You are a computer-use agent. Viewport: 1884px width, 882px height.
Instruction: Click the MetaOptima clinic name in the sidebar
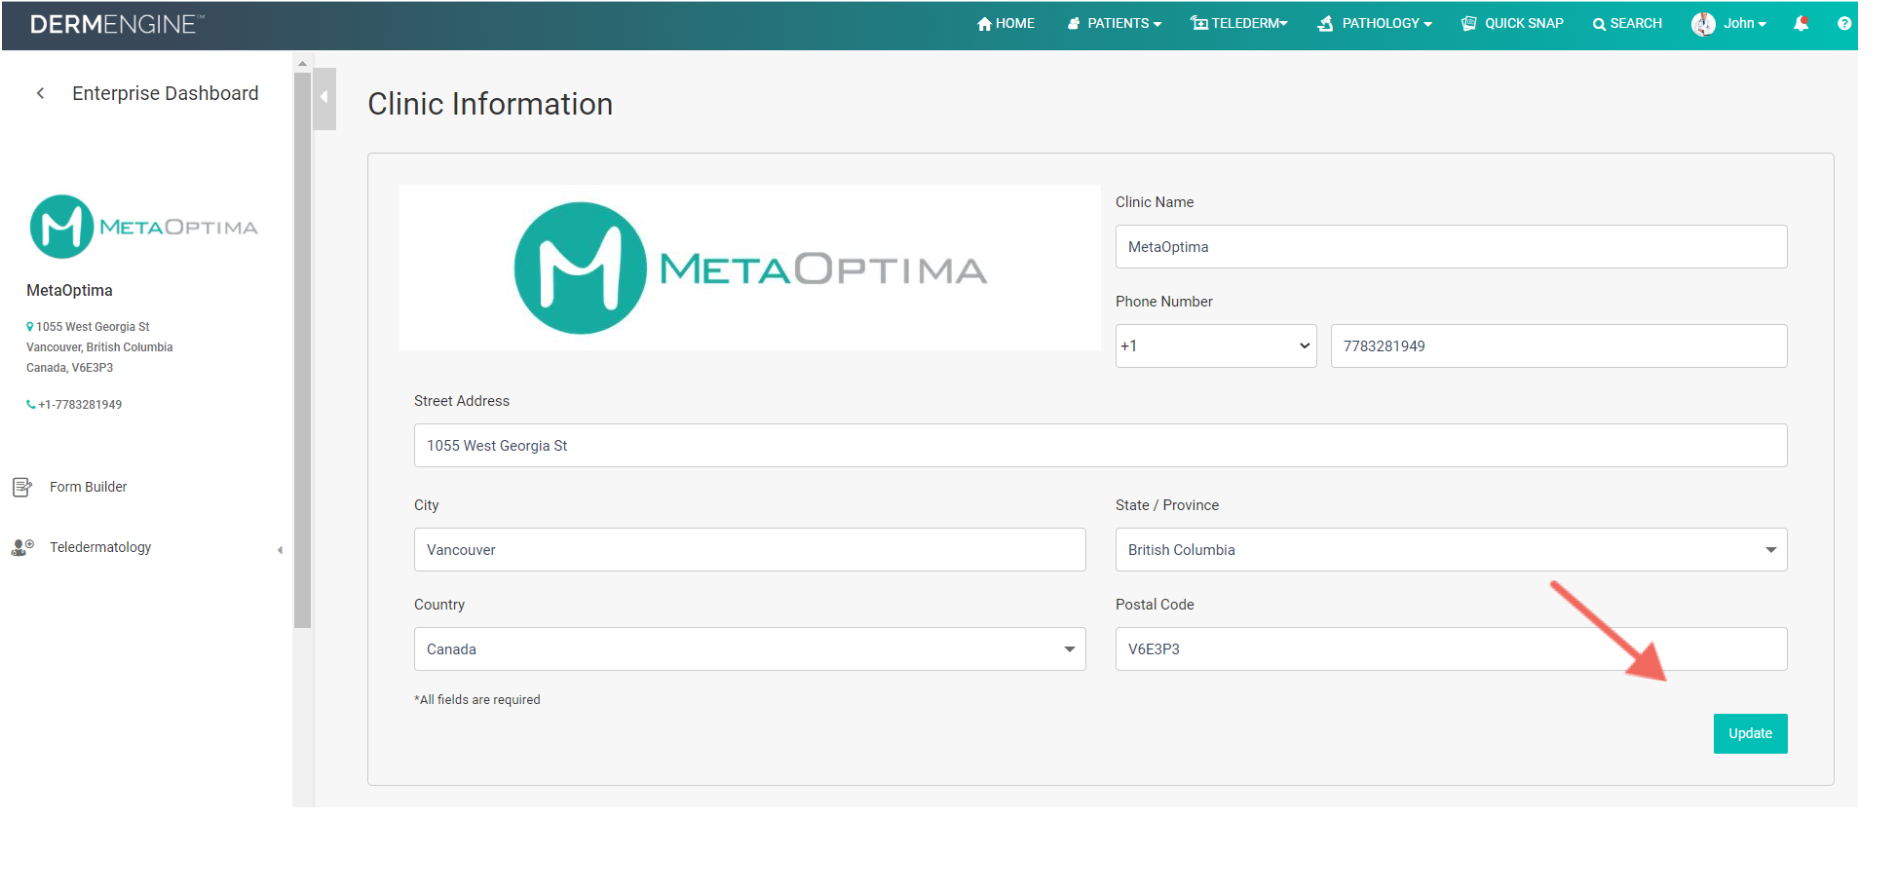69,290
